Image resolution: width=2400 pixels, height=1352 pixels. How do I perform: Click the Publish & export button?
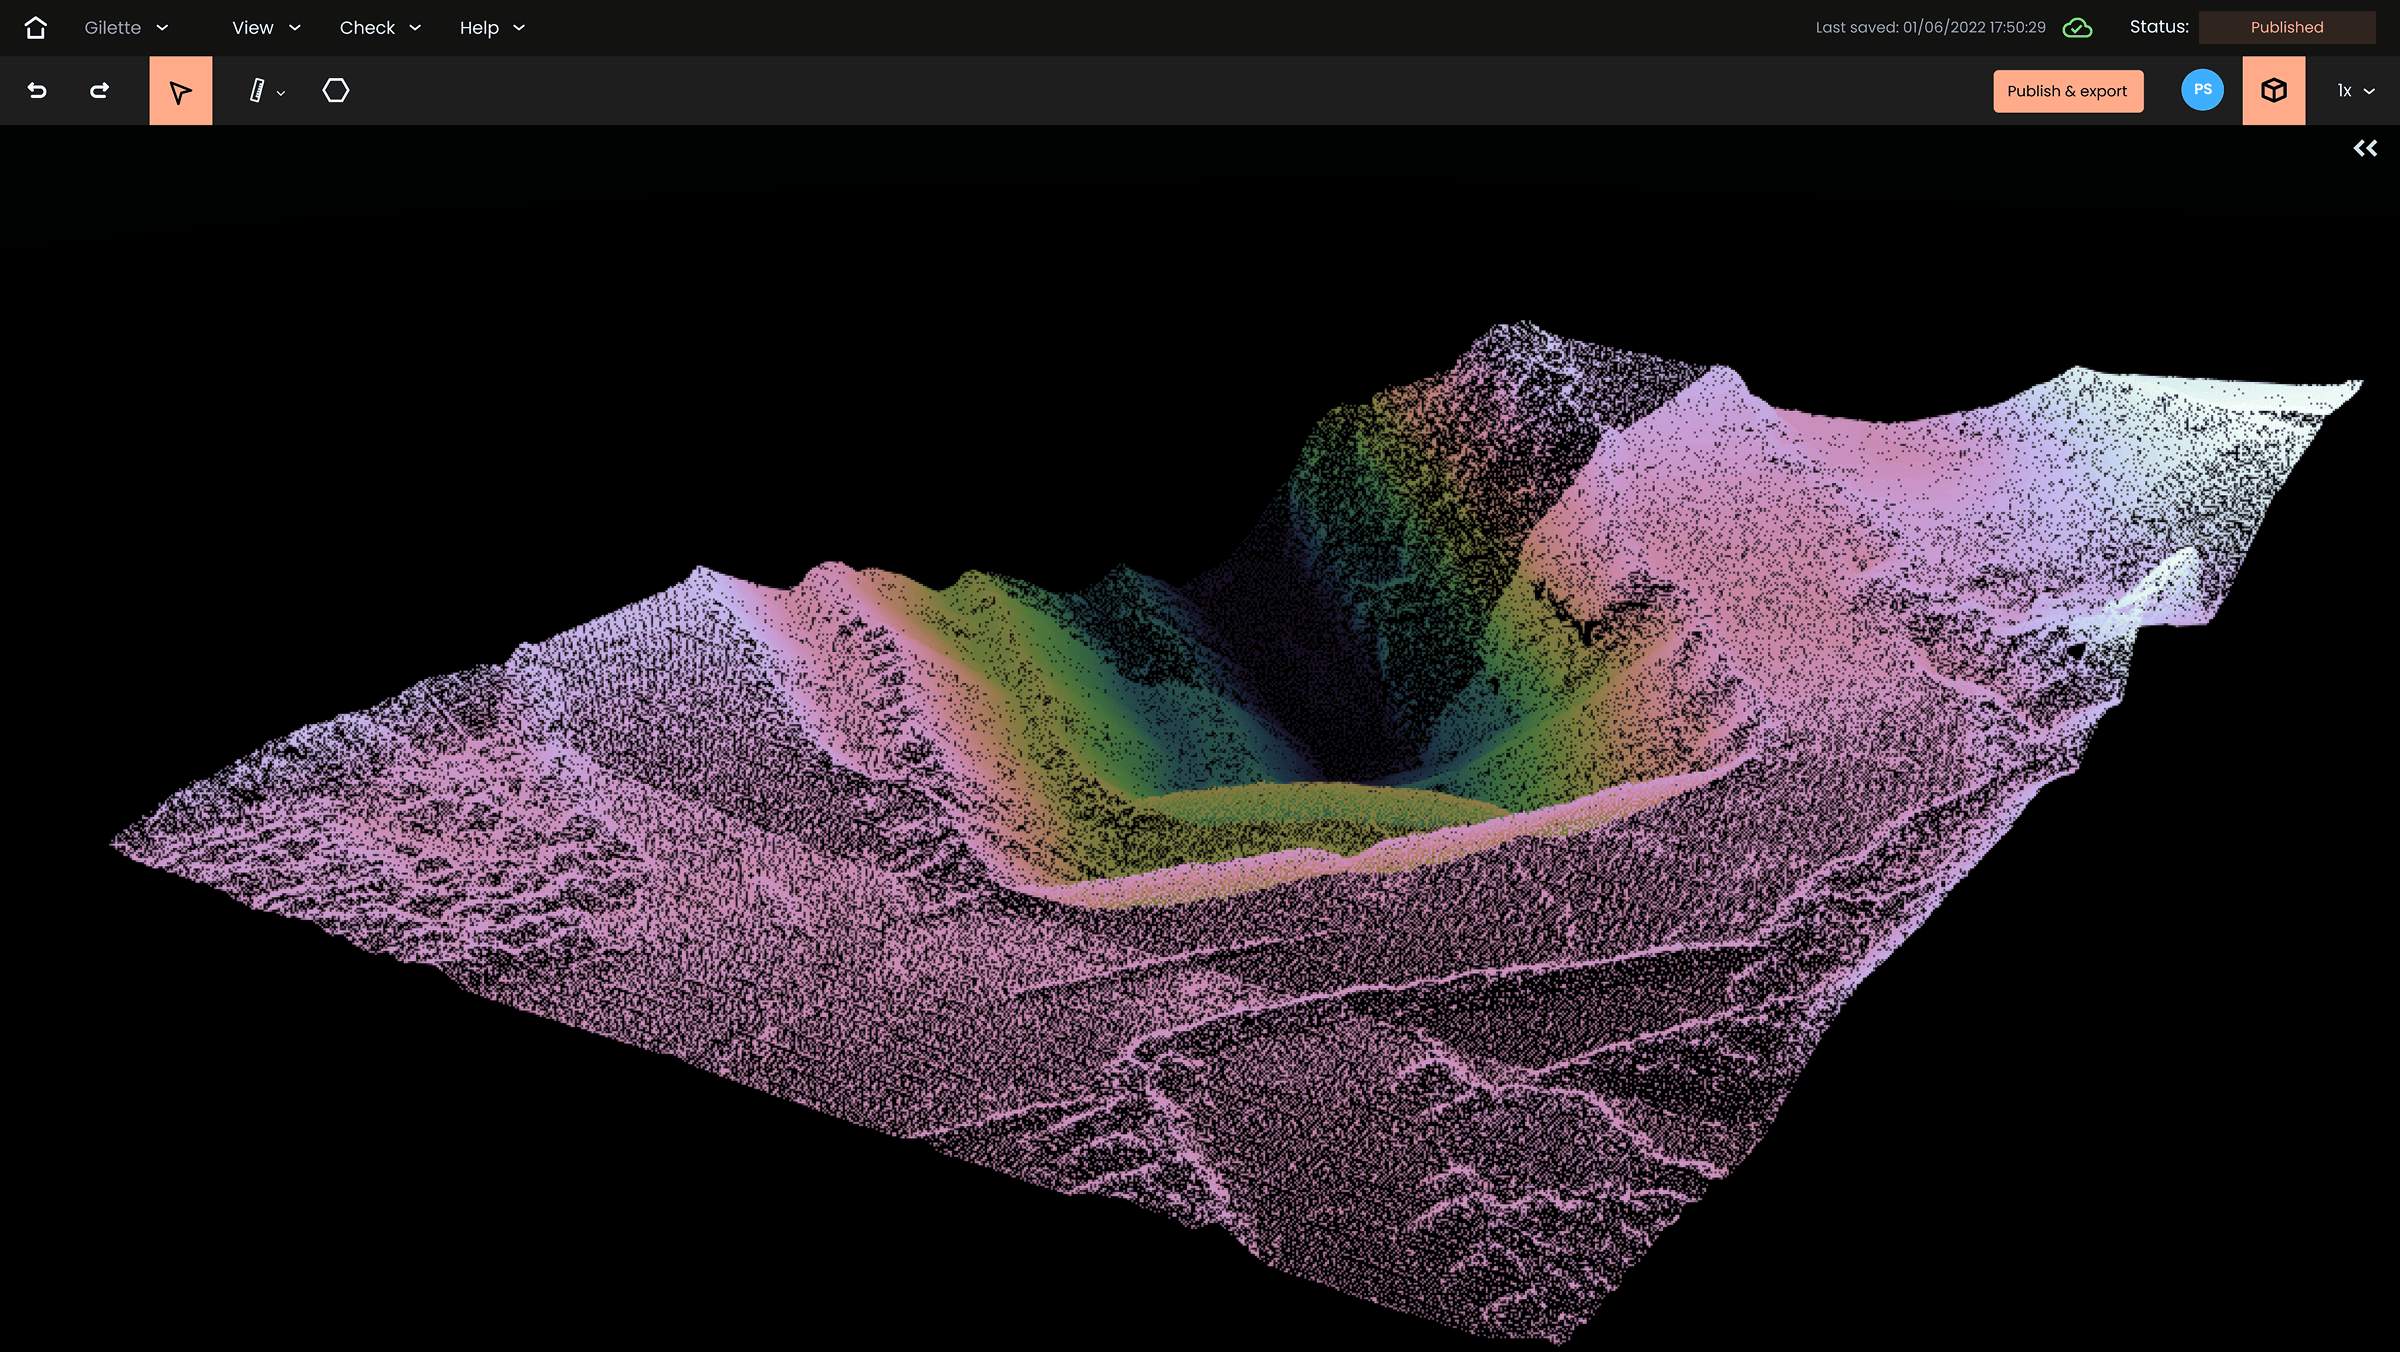2067,90
